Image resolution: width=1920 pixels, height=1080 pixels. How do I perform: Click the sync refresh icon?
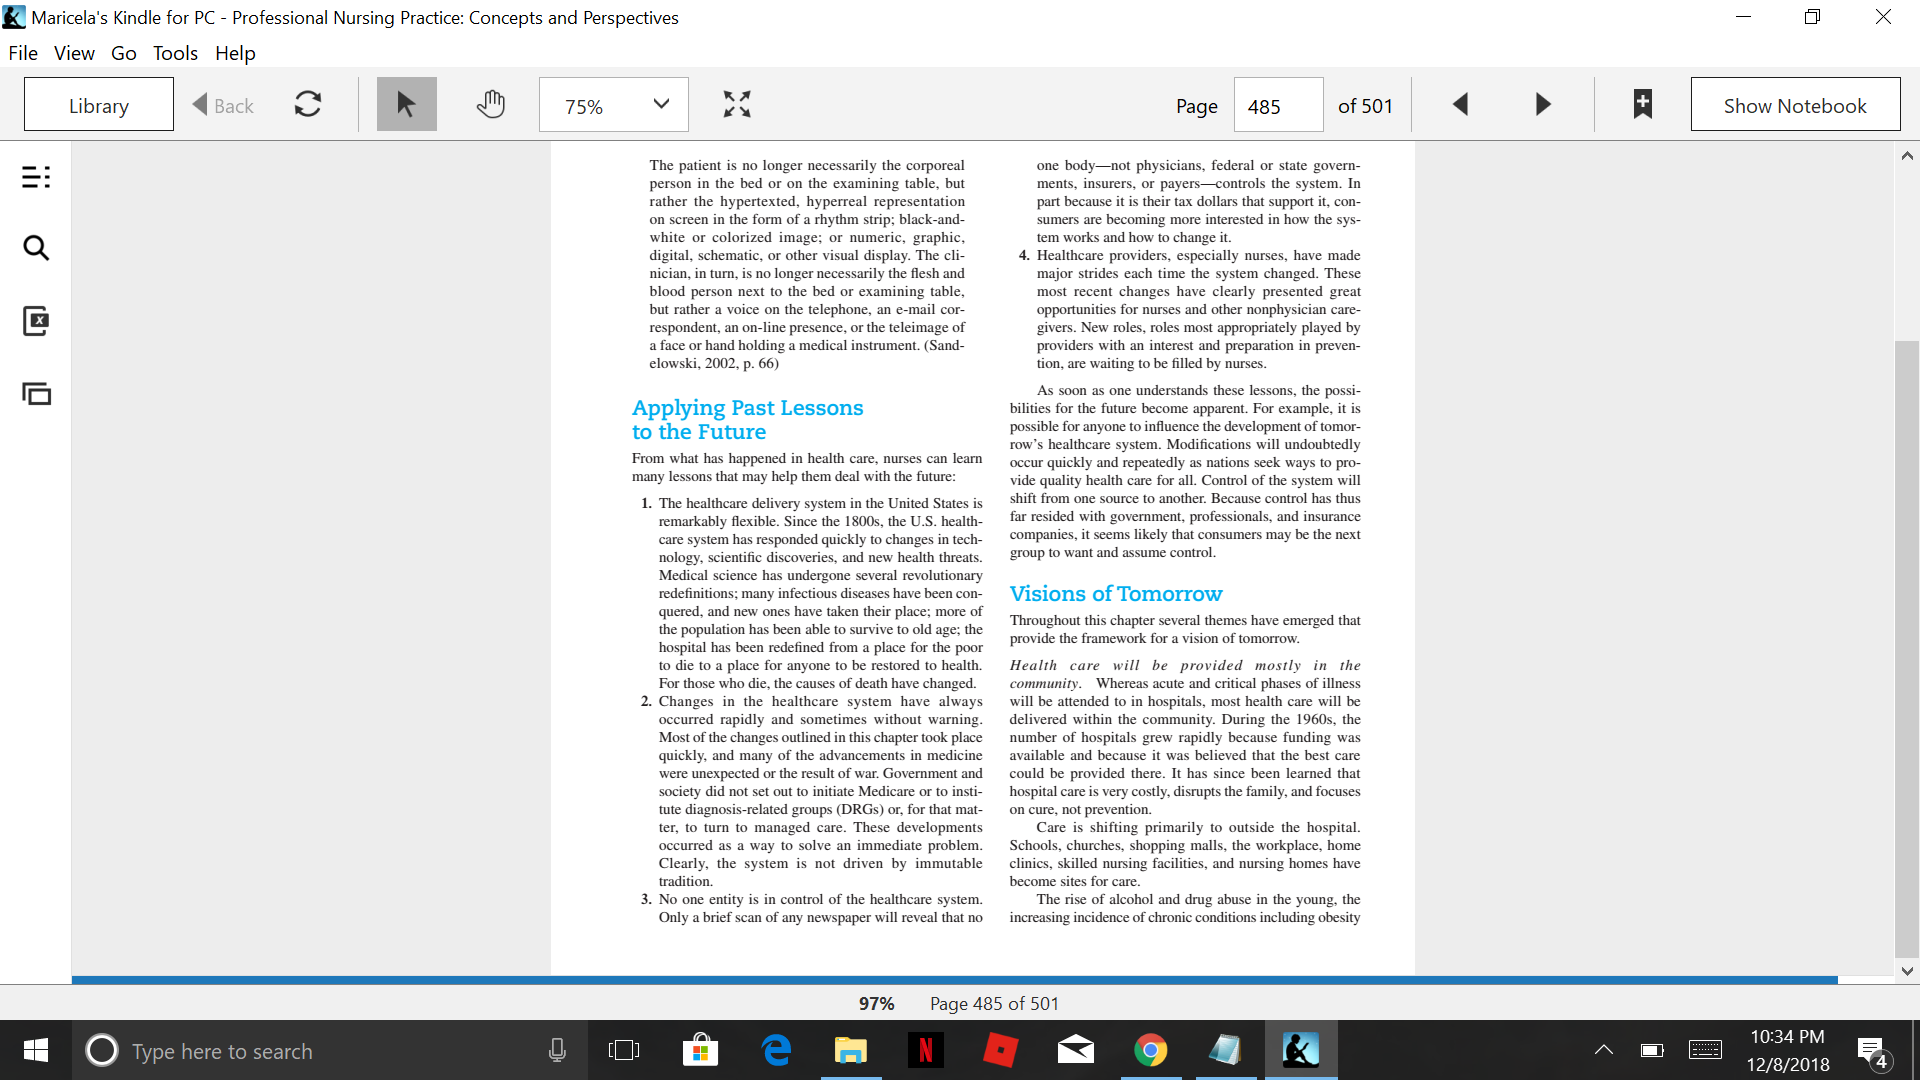308,104
